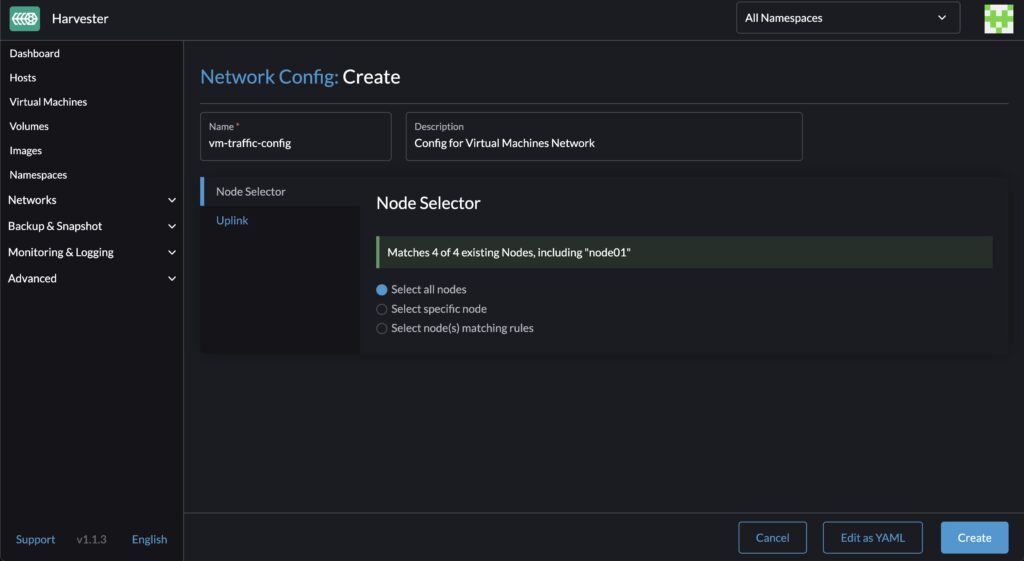
Task: Expand Backup & Snapshot menu group
Action: pyautogui.click(x=91, y=226)
